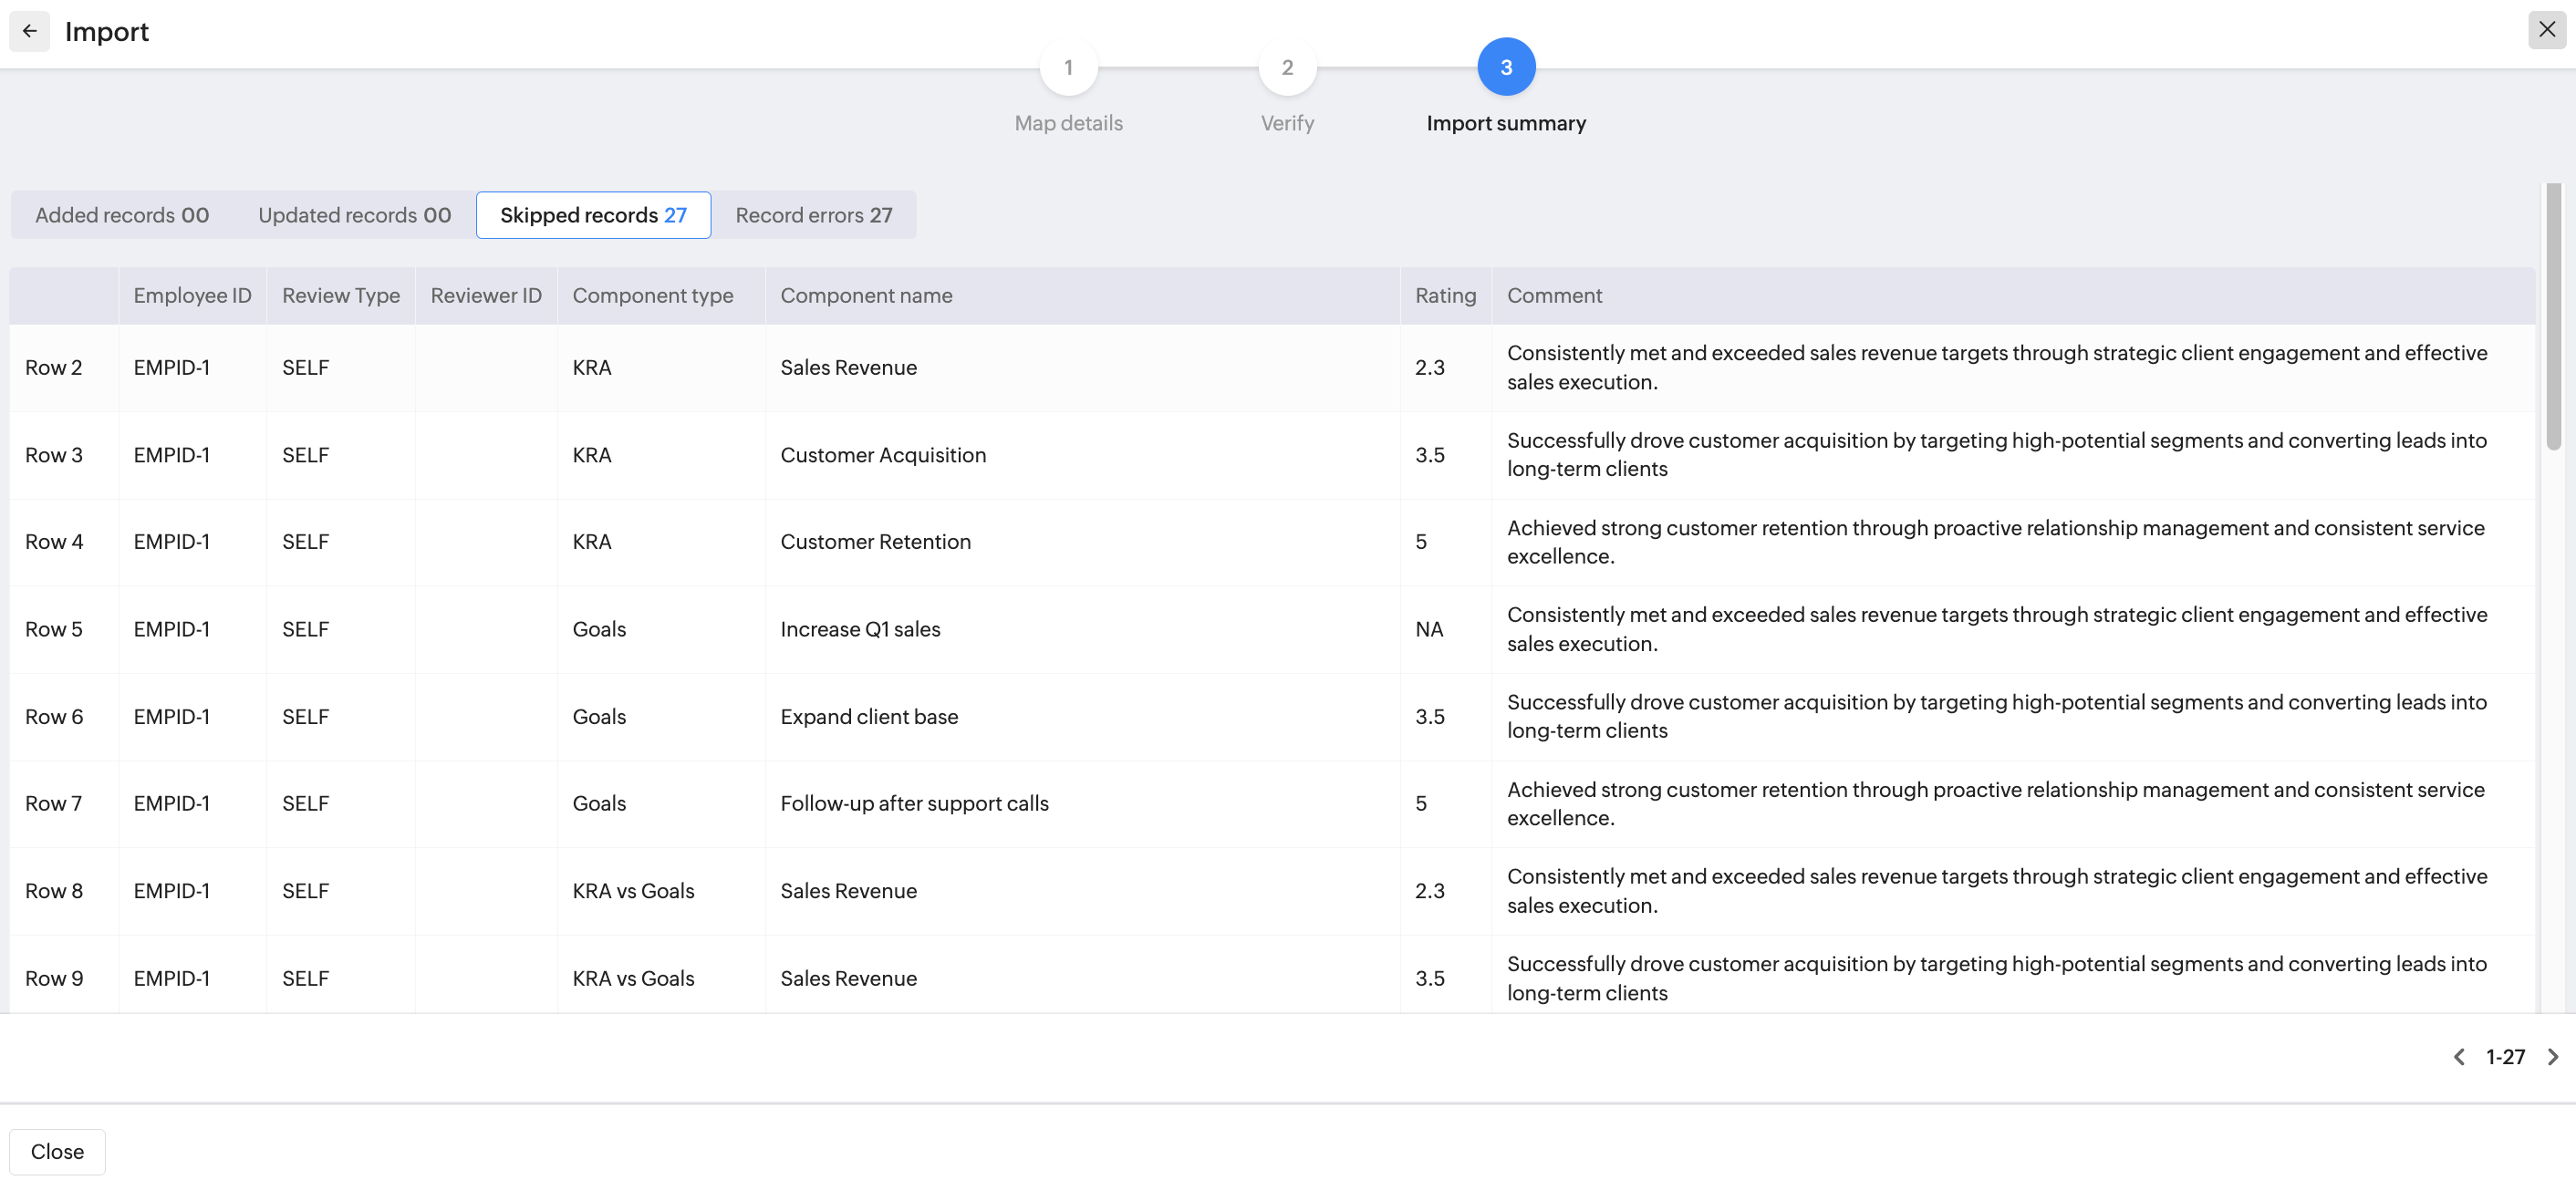Open the Record errors tab
This screenshot has height=1180, width=2576.
(813, 215)
